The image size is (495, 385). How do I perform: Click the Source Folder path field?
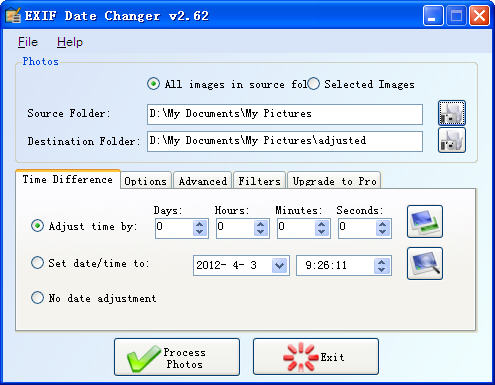285,114
